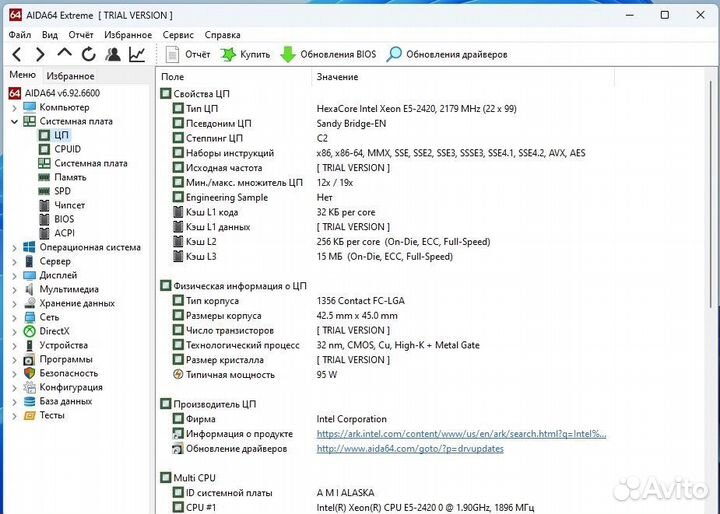This screenshot has width=720, height=514.
Task: Select the Тип ЦП row
Action: 344,109
